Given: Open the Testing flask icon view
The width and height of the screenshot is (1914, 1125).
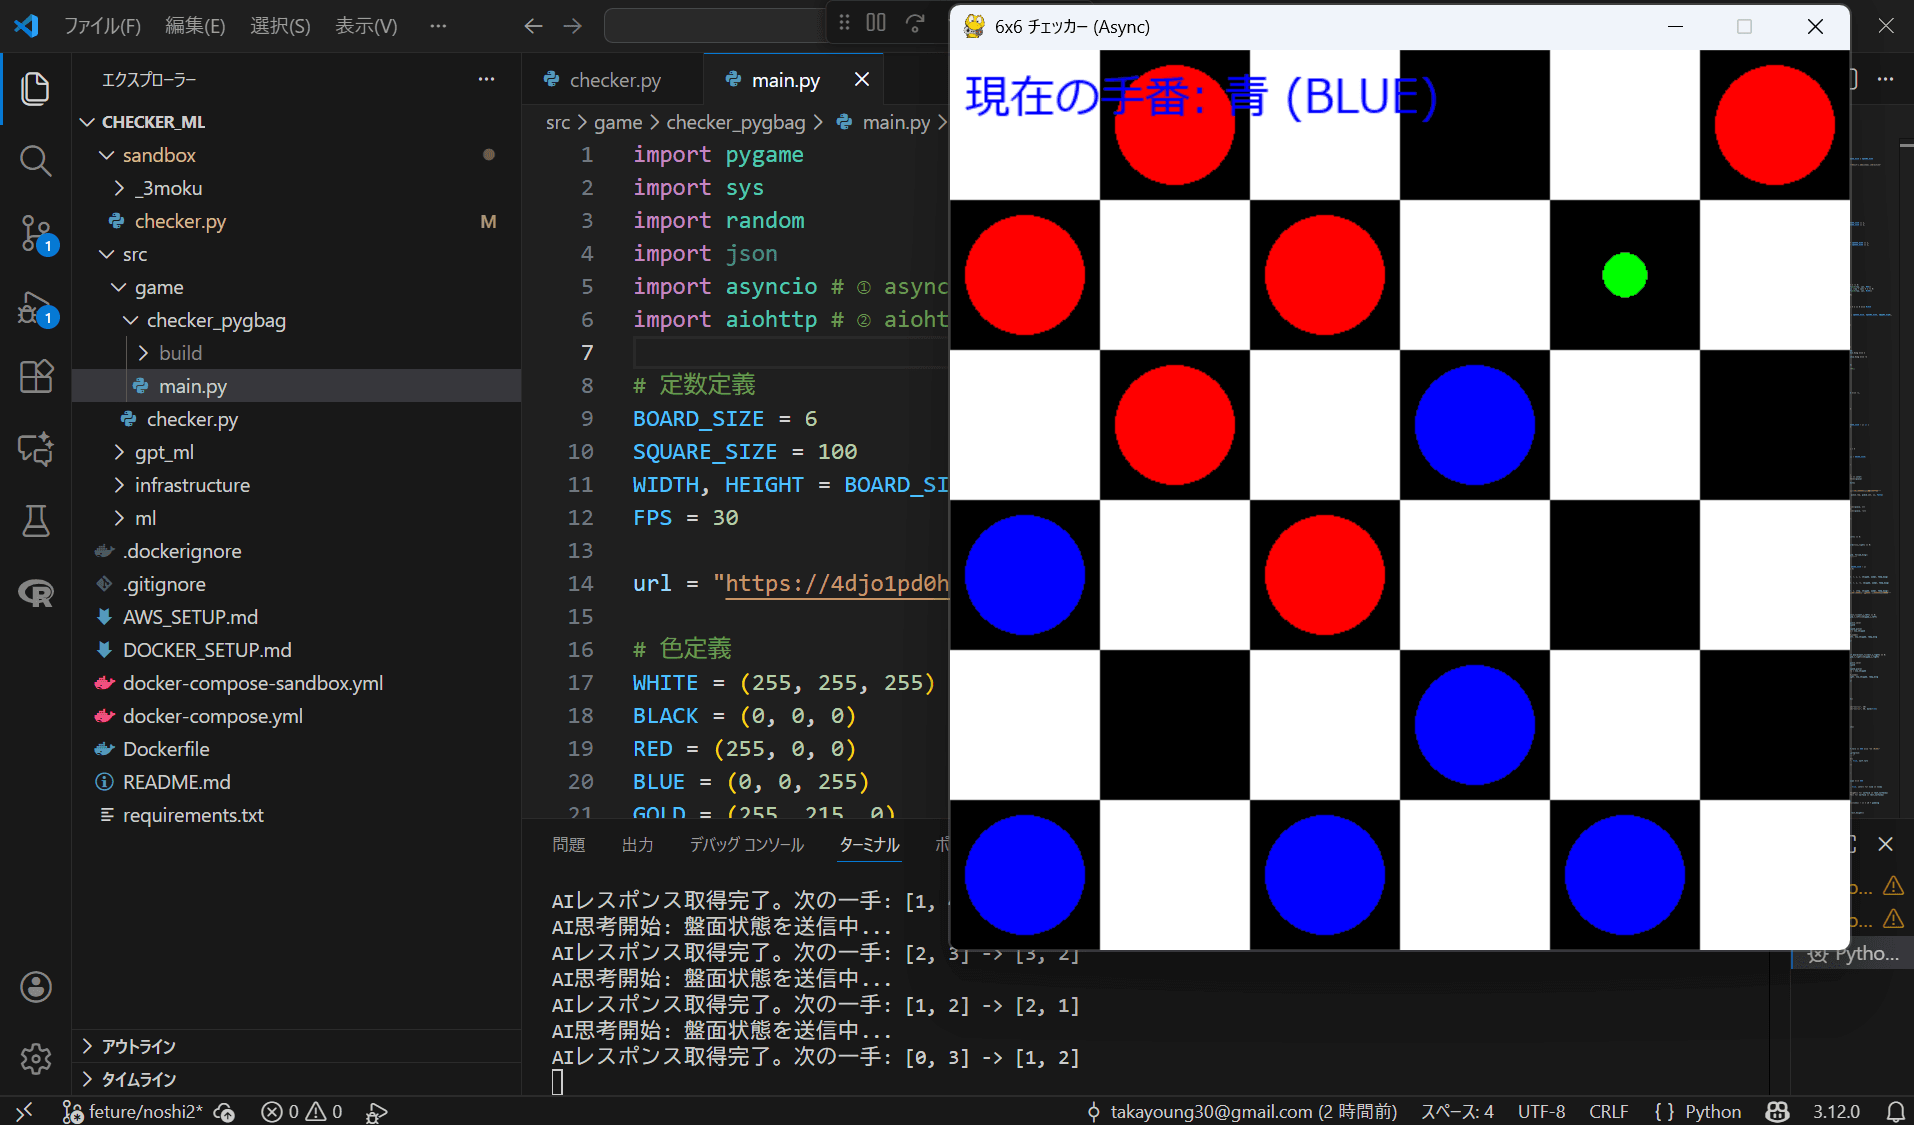Looking at the screenshot, I should click(x=35, y=521).
